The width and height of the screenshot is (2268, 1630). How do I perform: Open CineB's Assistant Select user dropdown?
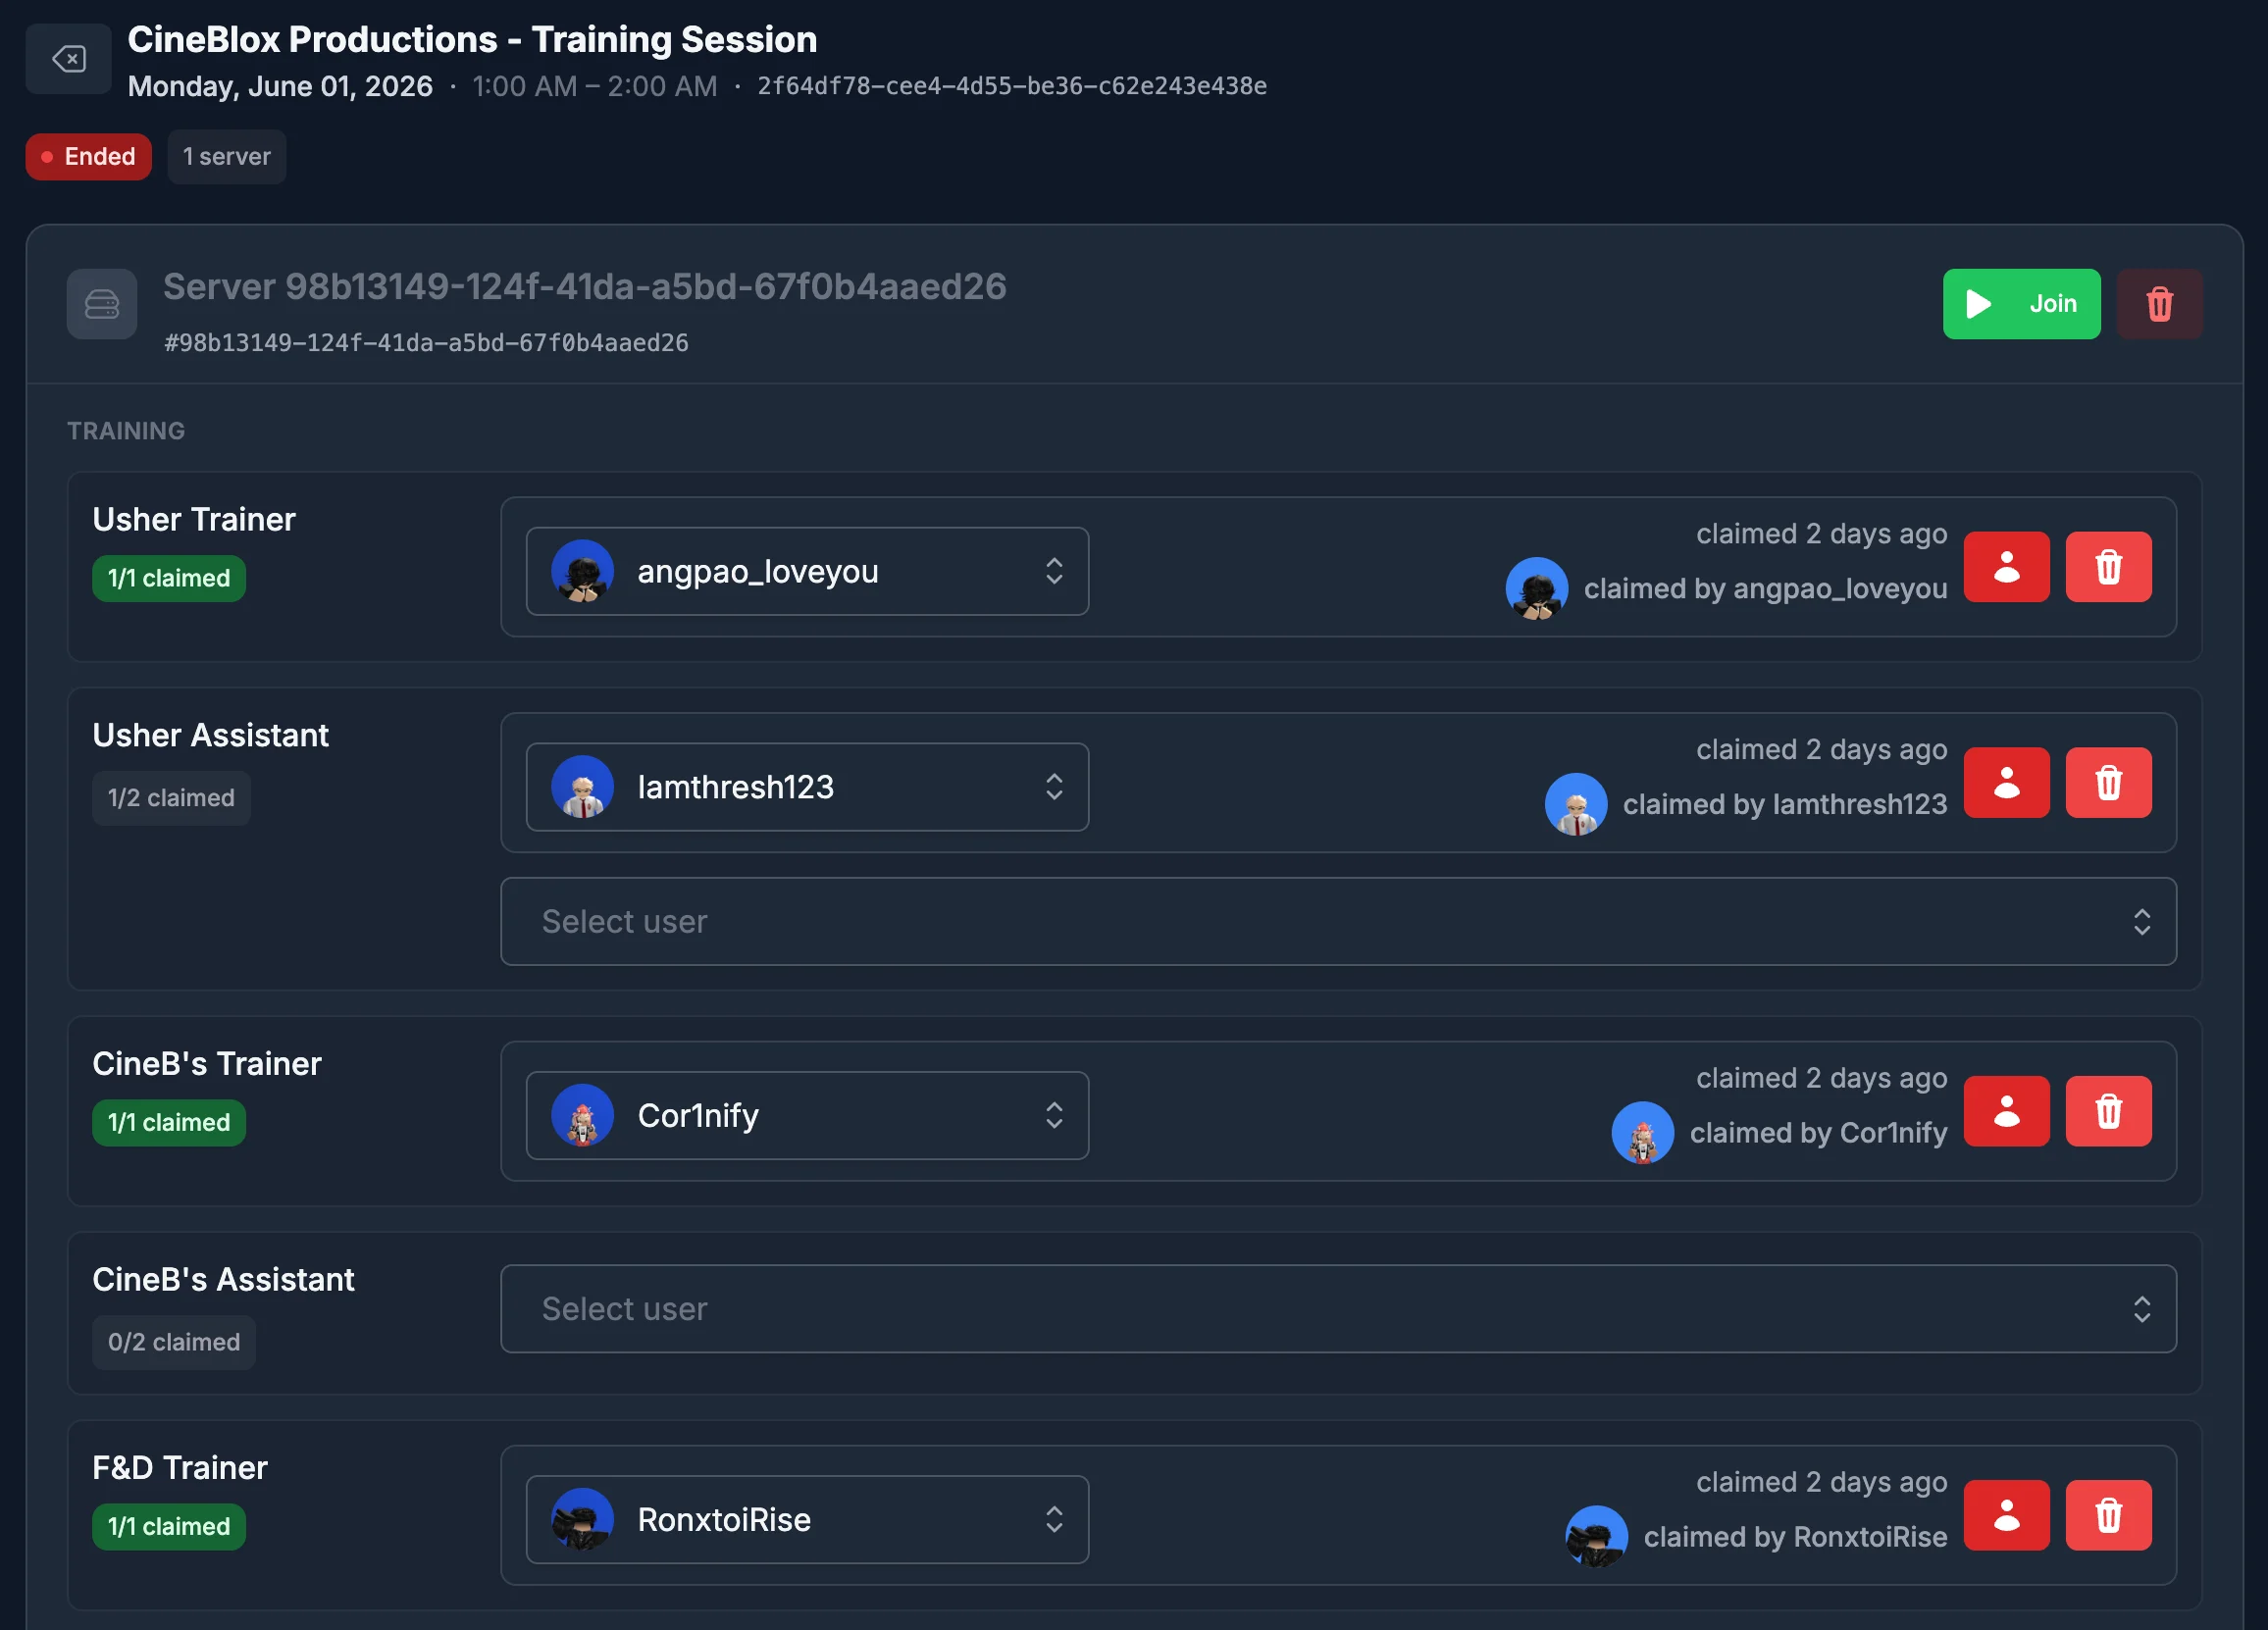(x=1338, y=1309)
